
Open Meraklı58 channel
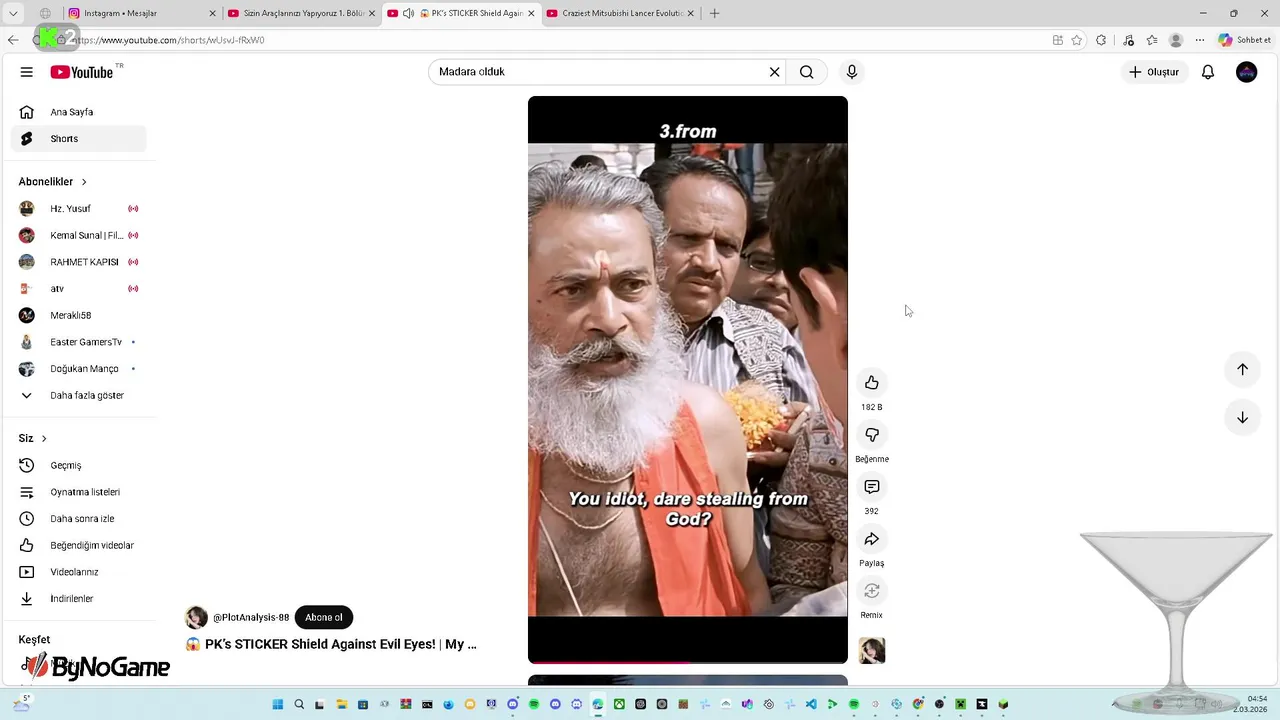pyautogui.click(x=78, y=316)
